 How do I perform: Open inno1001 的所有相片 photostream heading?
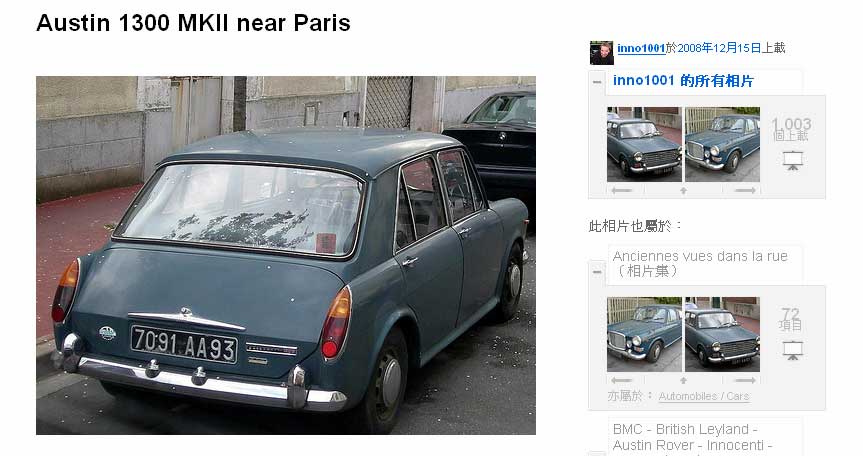pyautogui.click(x=682, y=81)
